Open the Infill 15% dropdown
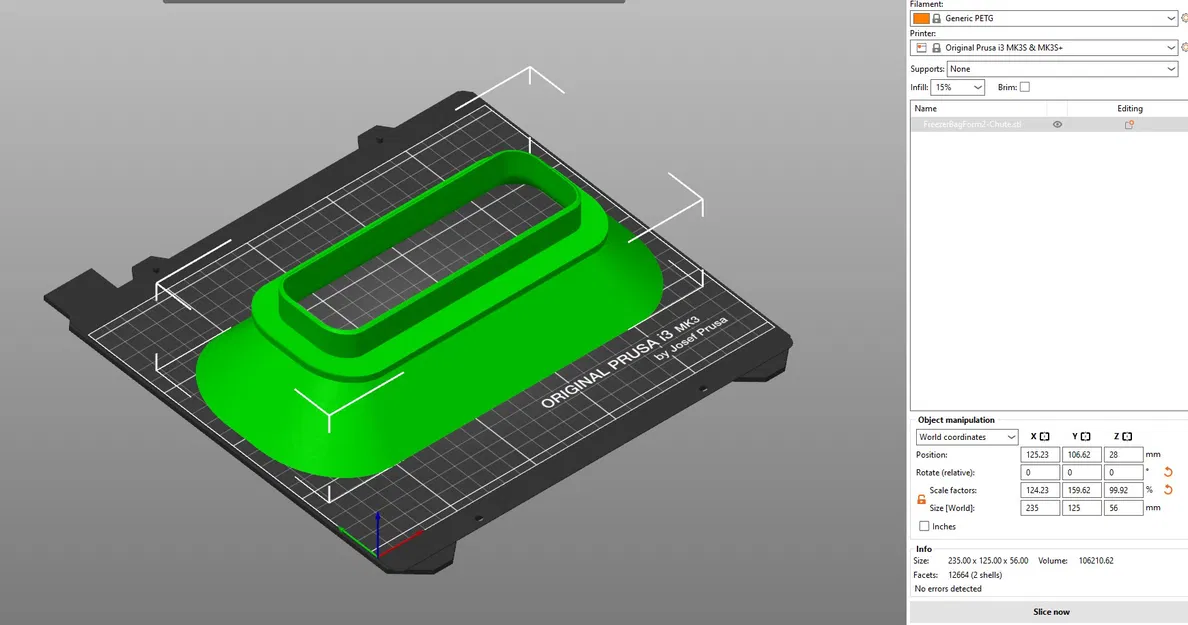 [957, 87]
